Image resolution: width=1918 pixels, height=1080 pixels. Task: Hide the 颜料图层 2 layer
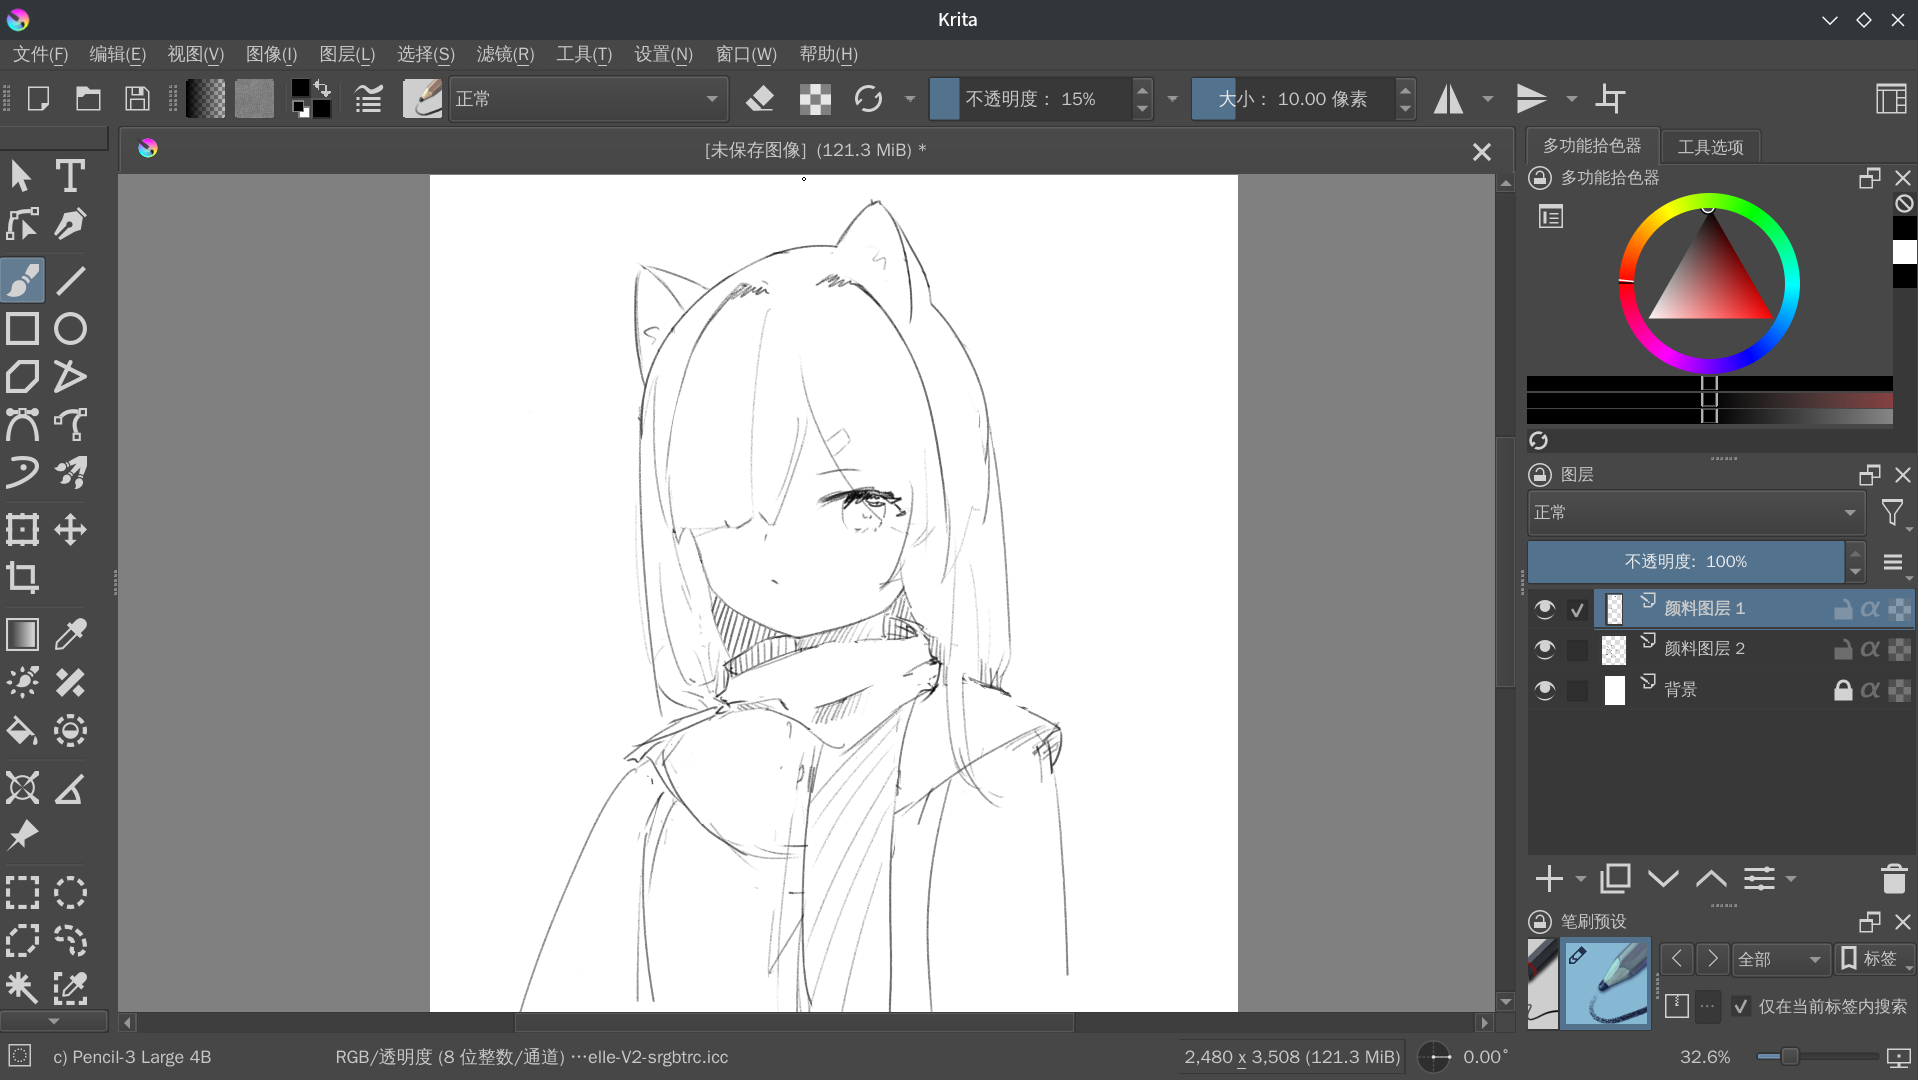pyautogui.click(x=1544, y=649)
